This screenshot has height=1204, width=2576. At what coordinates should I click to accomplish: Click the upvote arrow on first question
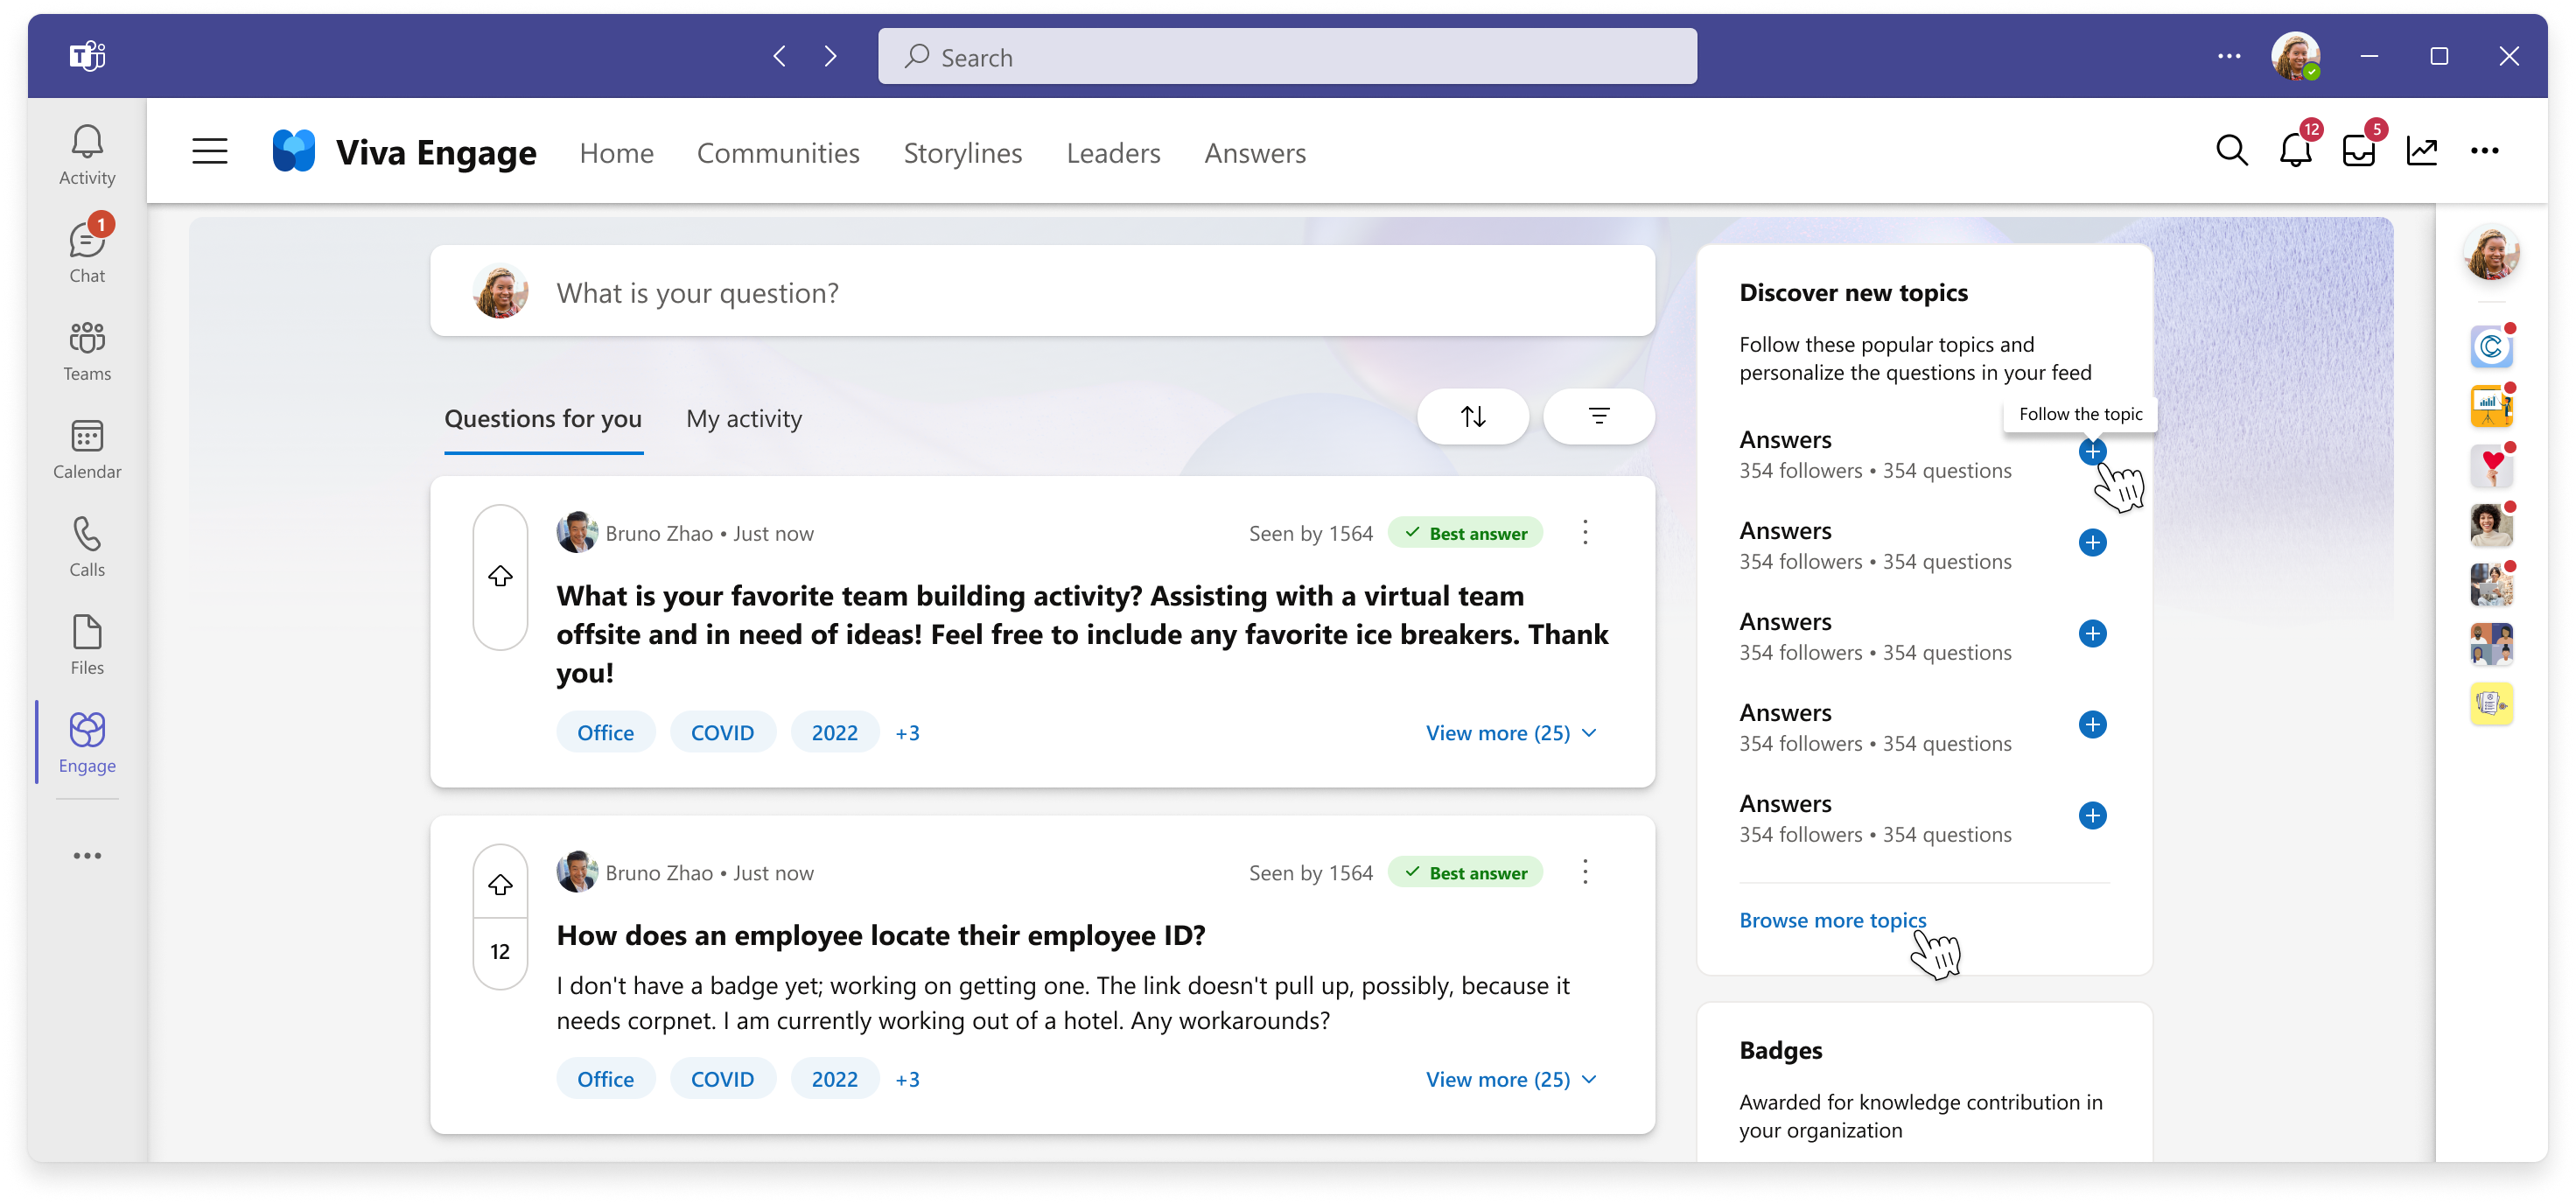click(x=501, y=577)
